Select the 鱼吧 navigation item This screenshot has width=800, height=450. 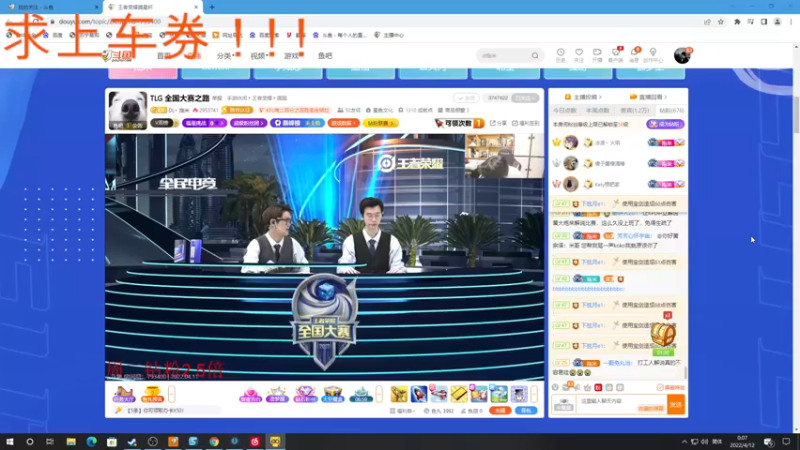[325, 56]
